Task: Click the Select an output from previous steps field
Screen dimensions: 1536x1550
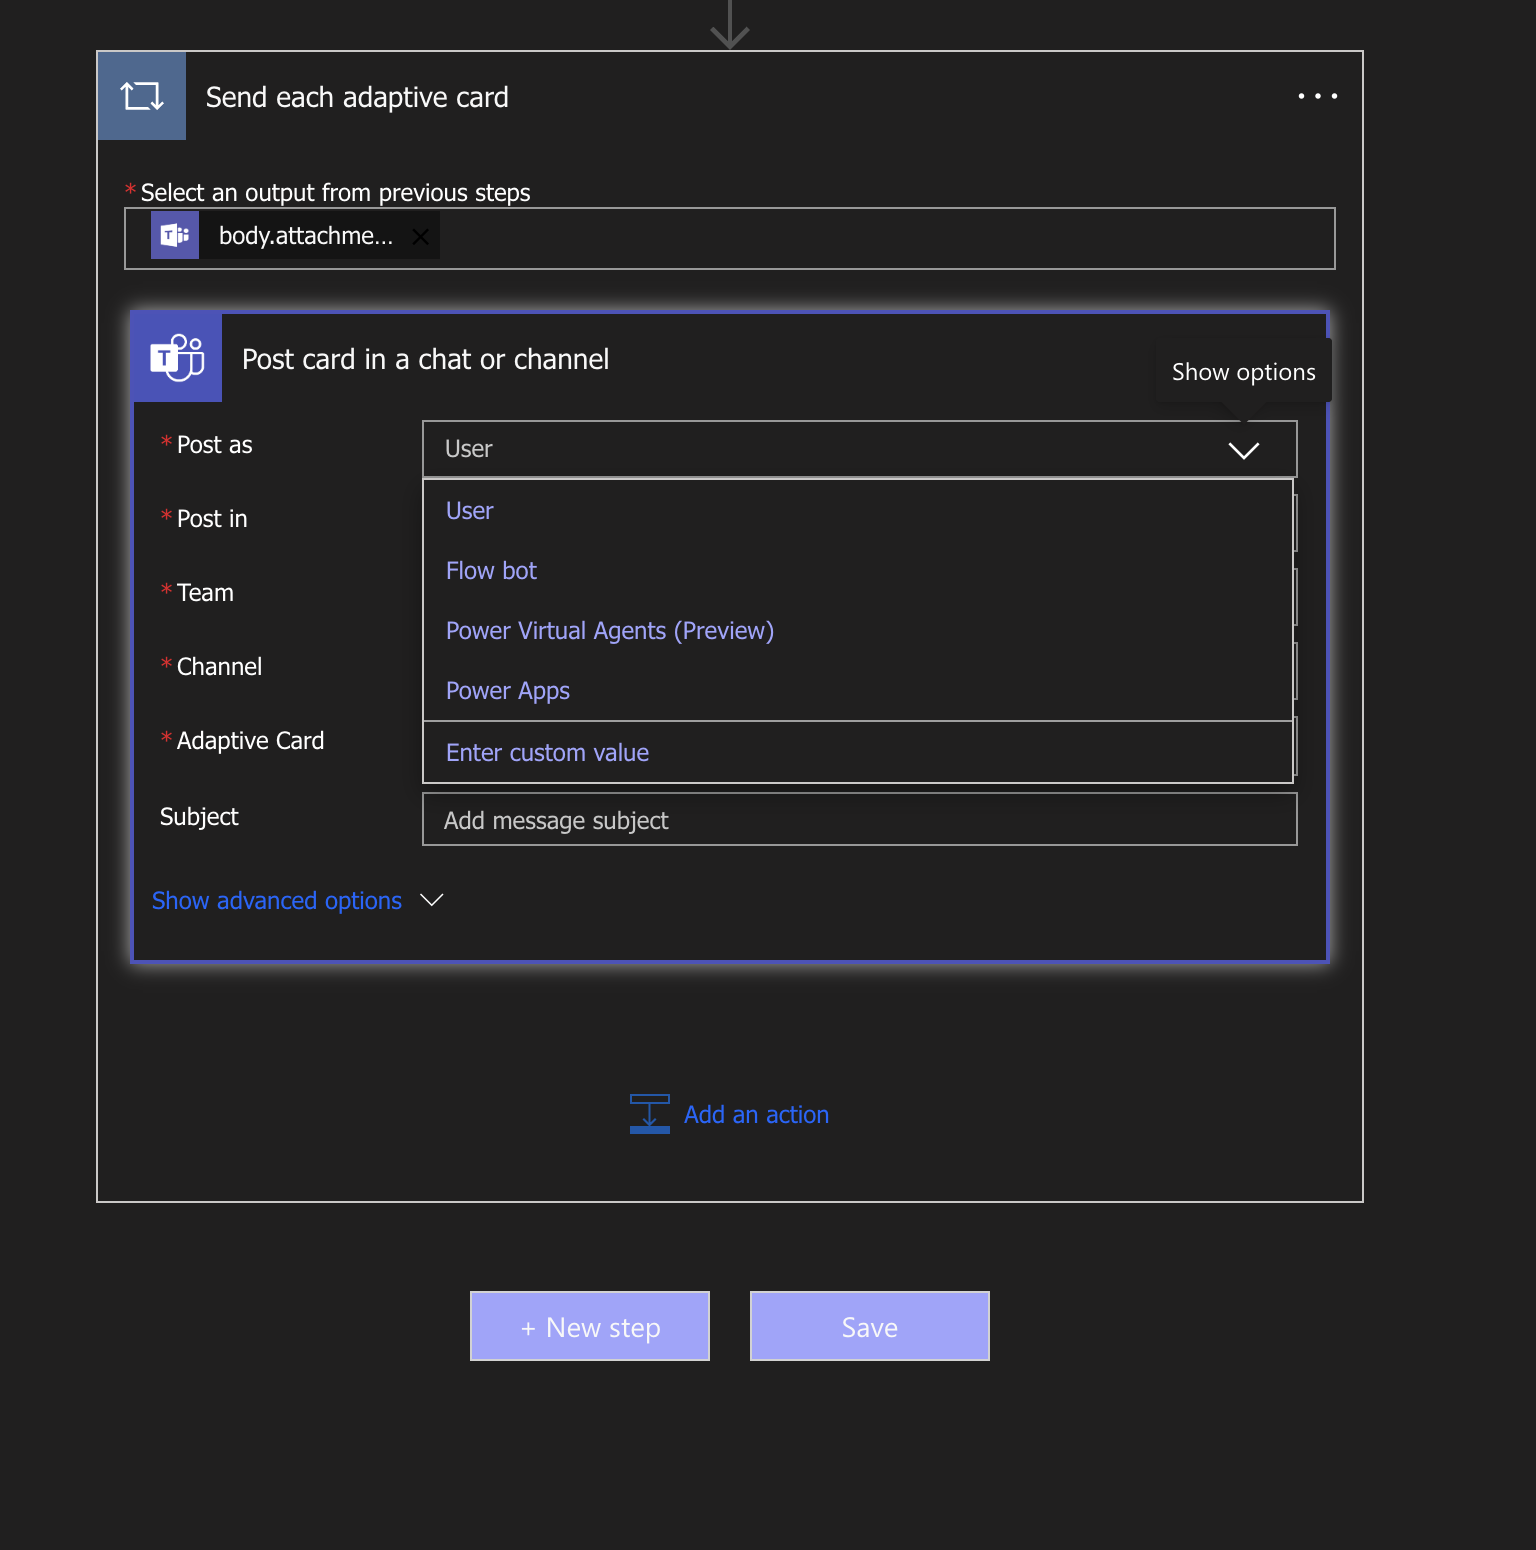Action: [730, 238]
